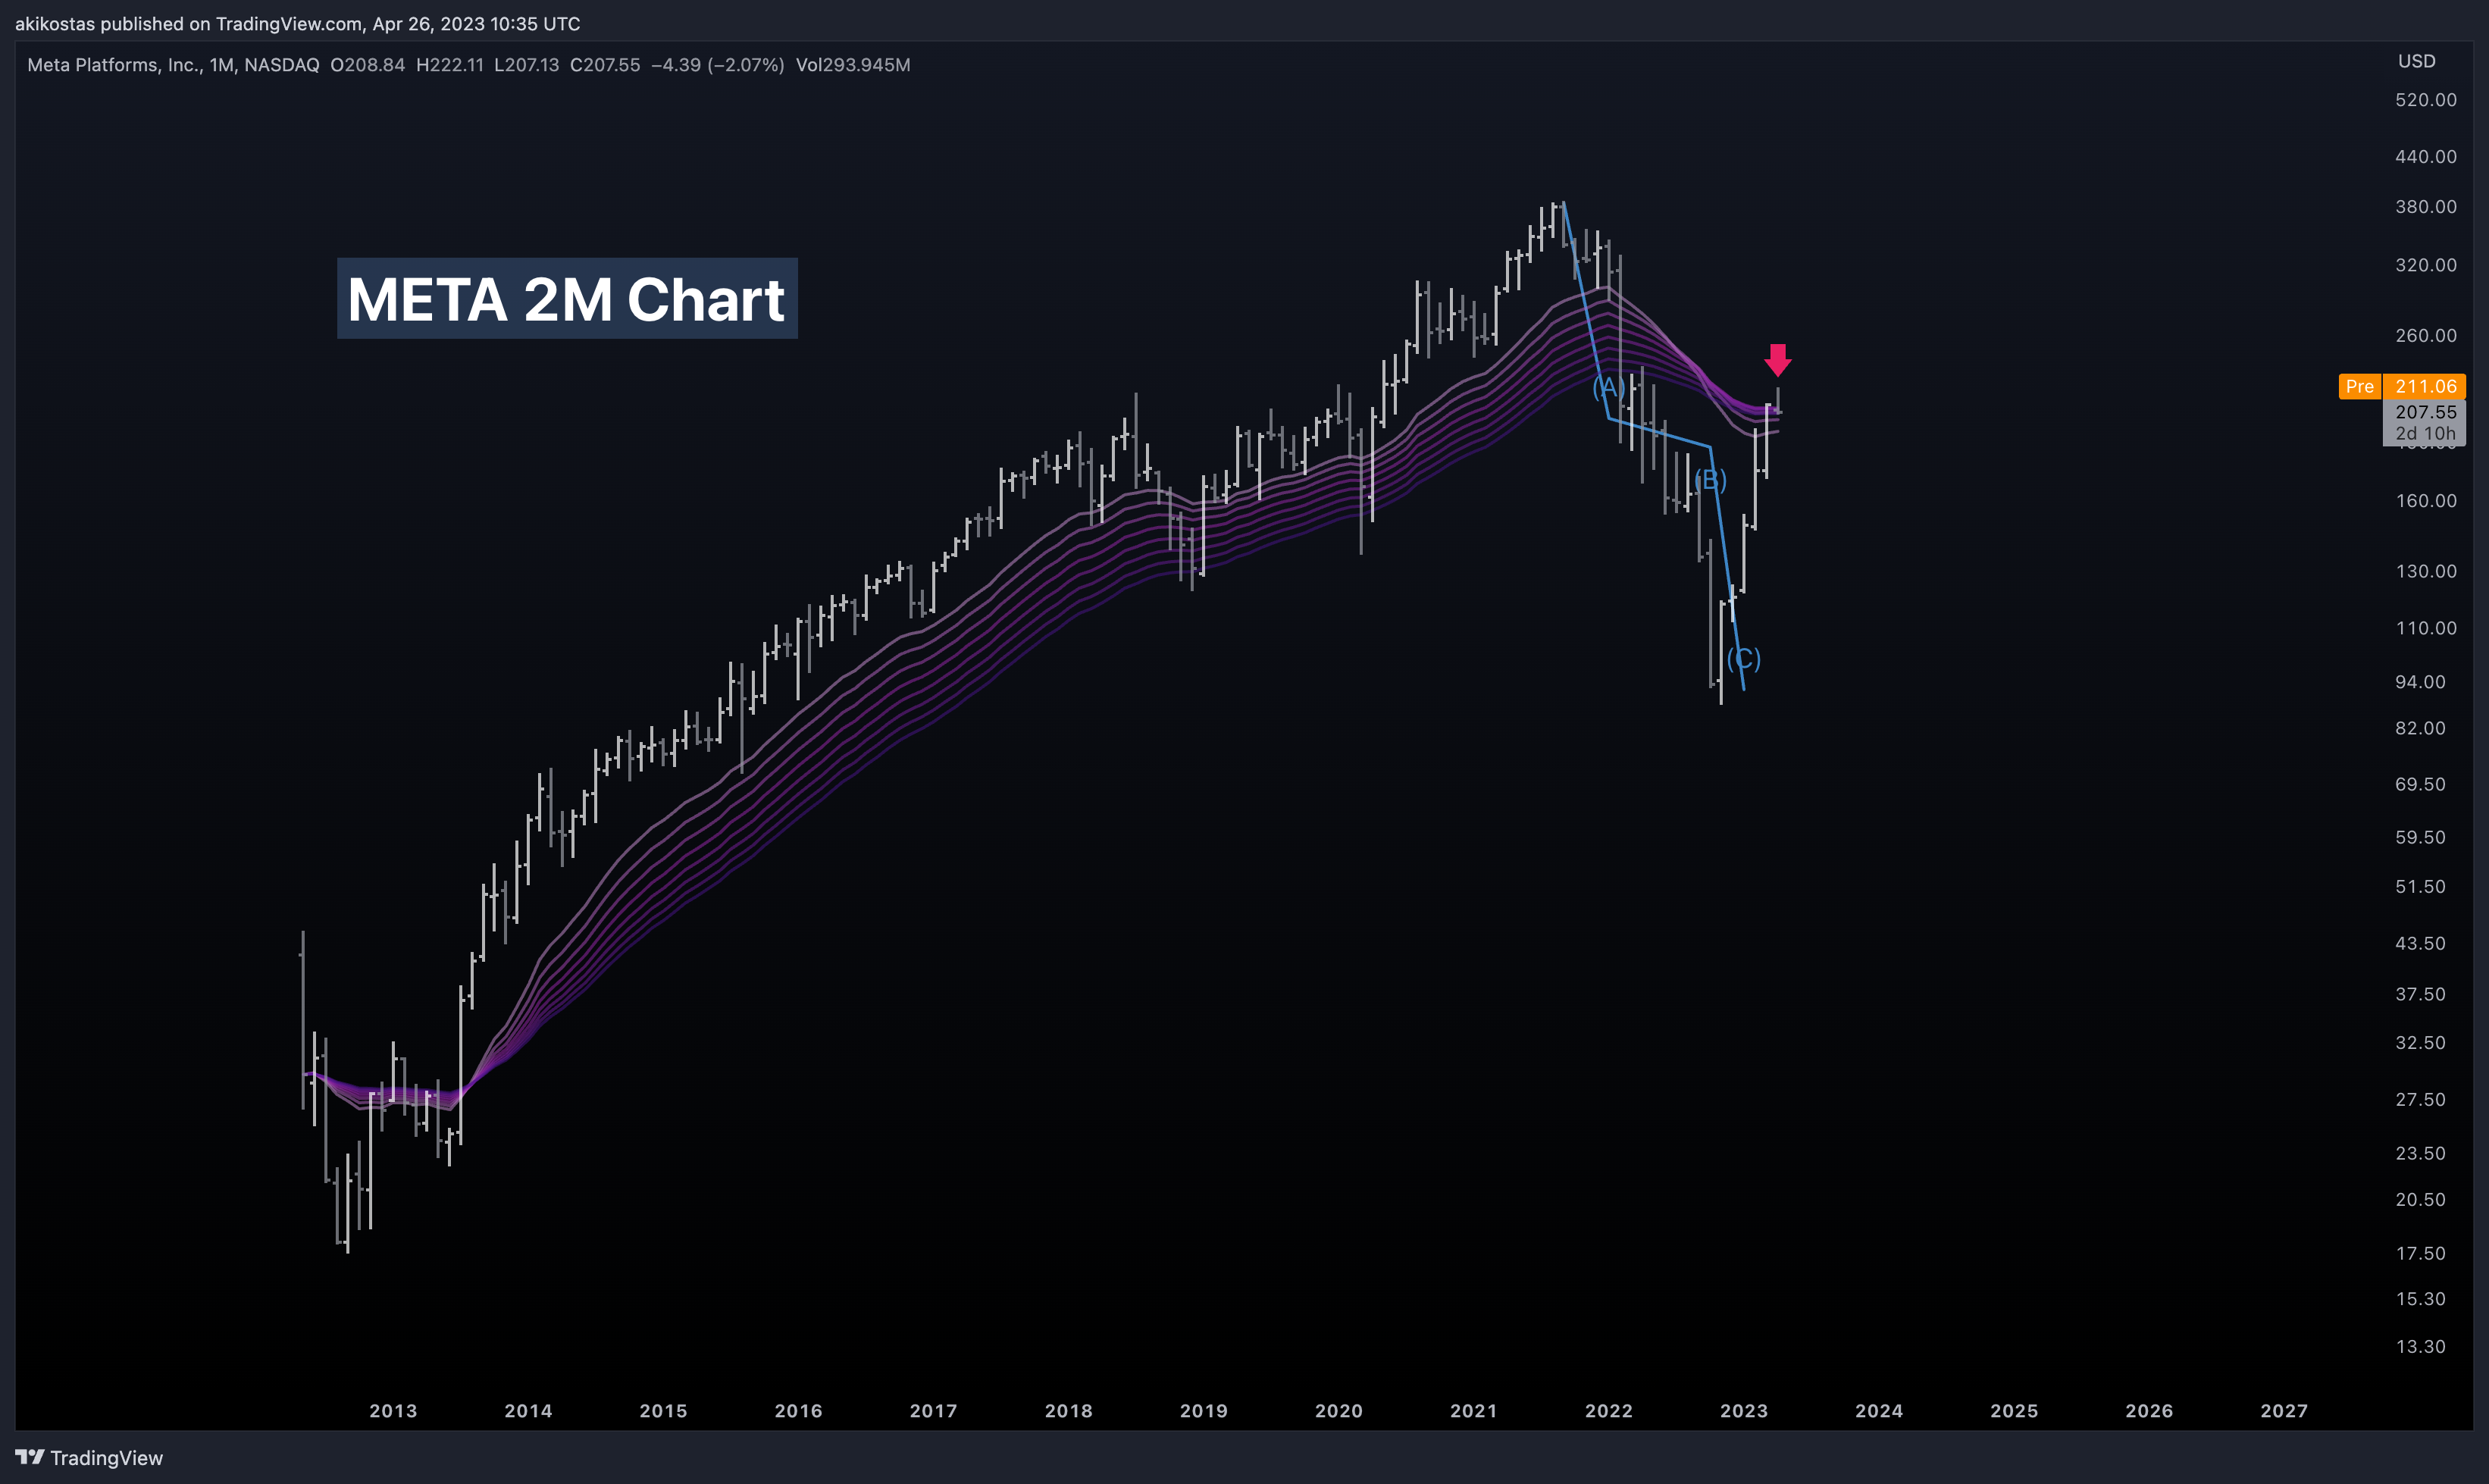Screen dimensions: 2489x1484
Task: Click the −4.39 (−2.07%) change value
Action: point(717,65)
